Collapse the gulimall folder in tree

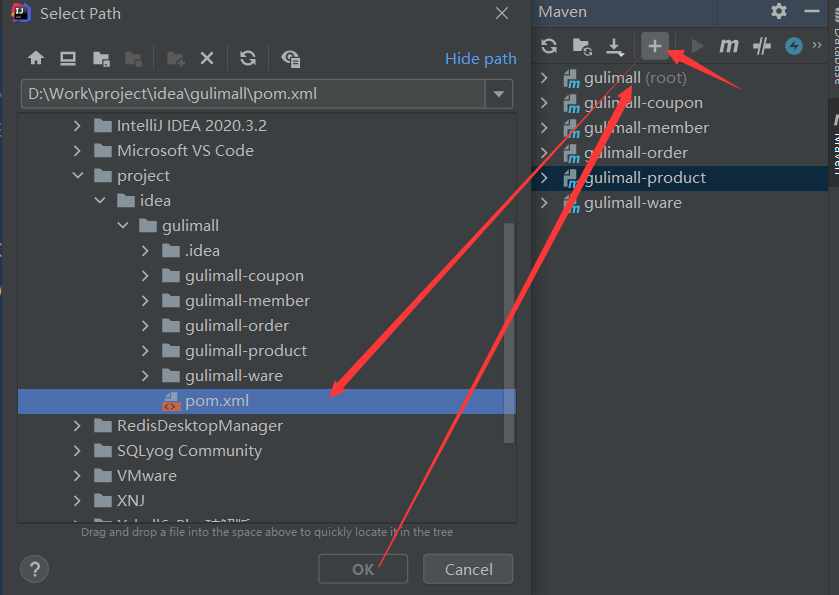coord(123,226)
